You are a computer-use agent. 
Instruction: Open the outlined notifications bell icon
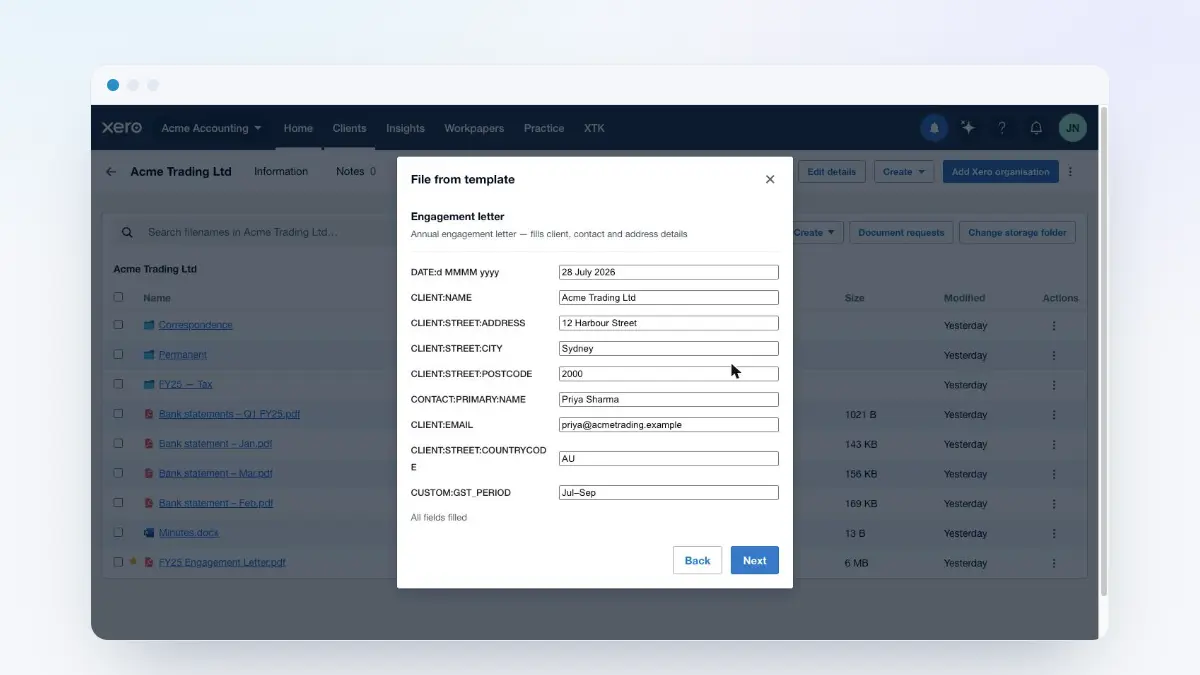[1036, 128]
